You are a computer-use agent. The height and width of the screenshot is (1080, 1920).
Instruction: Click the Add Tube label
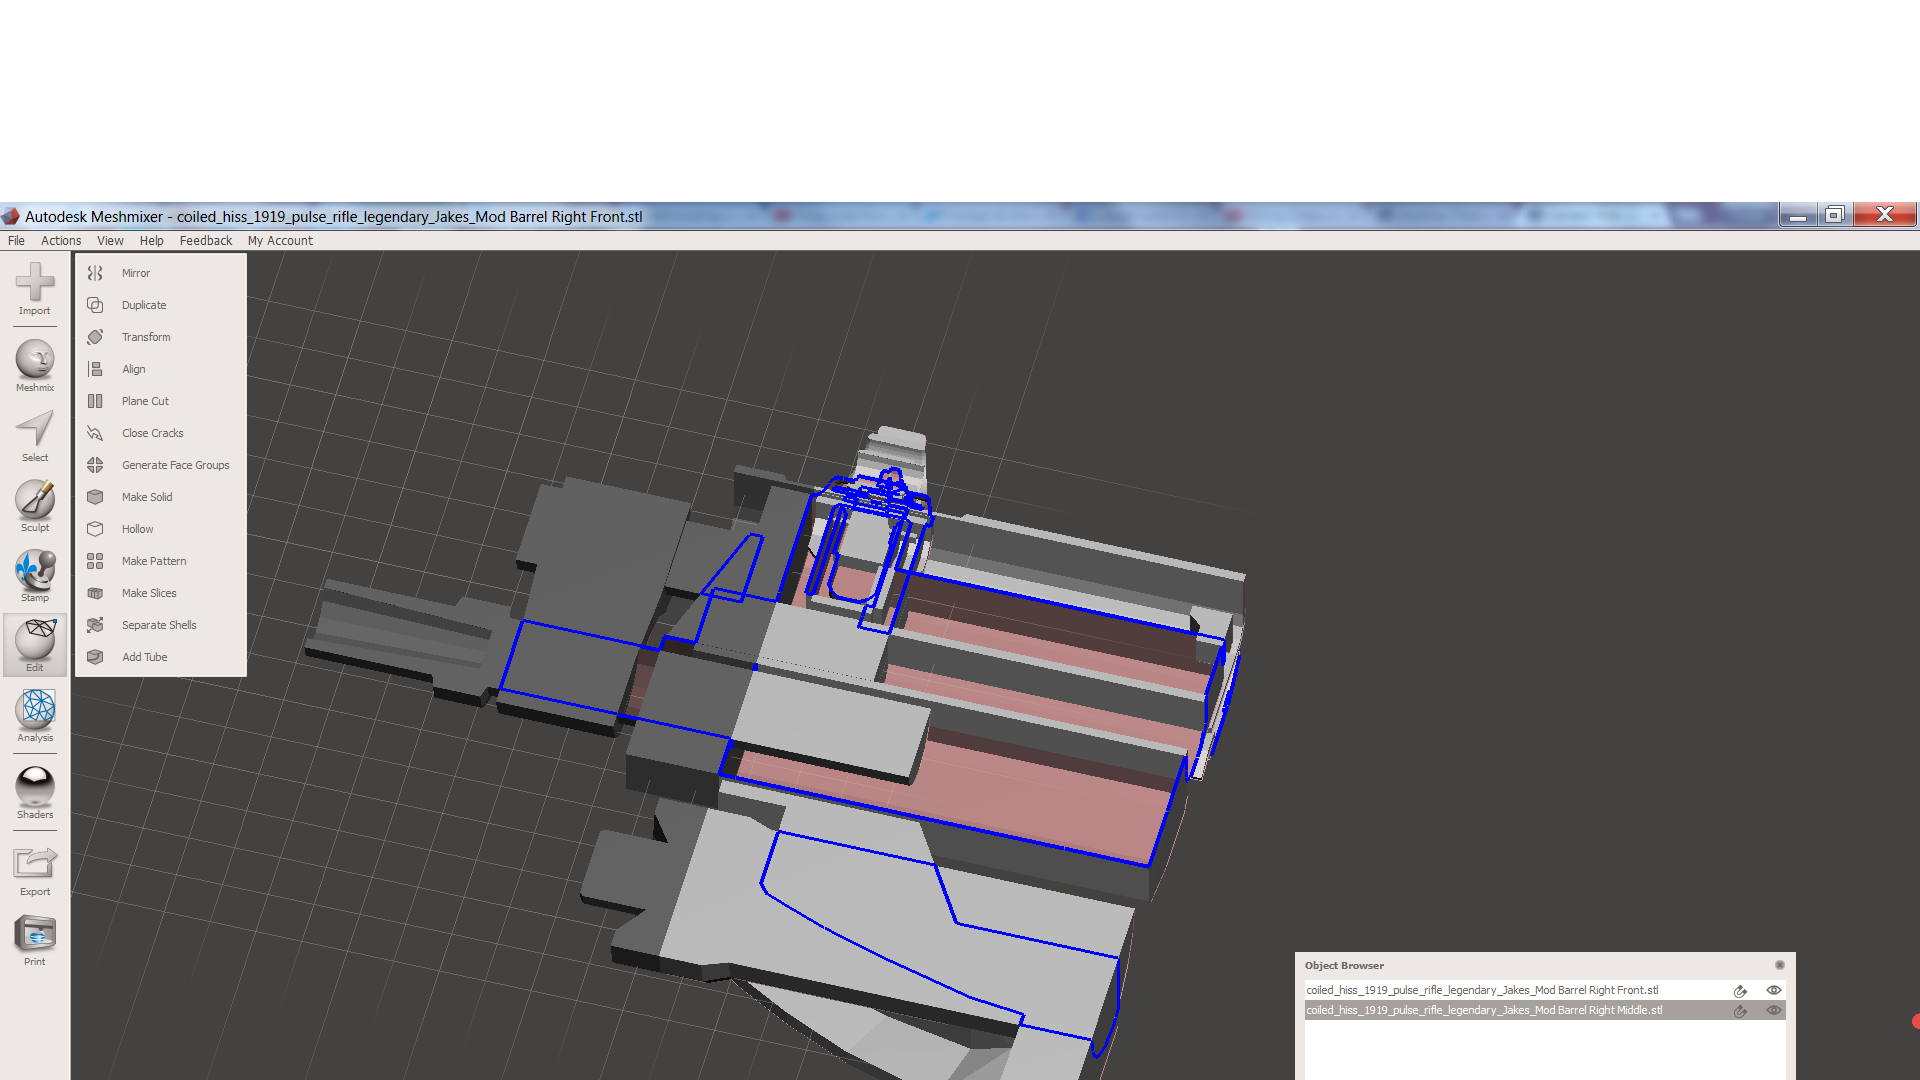click(144, 657)
